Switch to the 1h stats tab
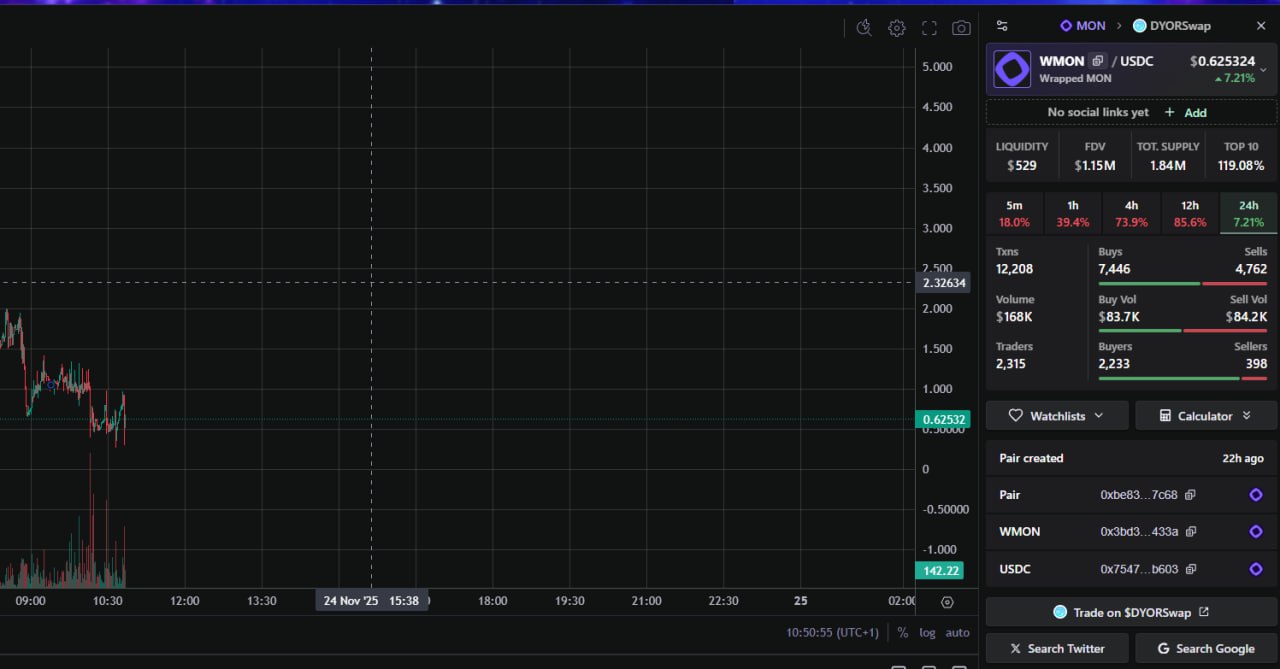This screenshot has height=669, width=1280. (1072, 213)
